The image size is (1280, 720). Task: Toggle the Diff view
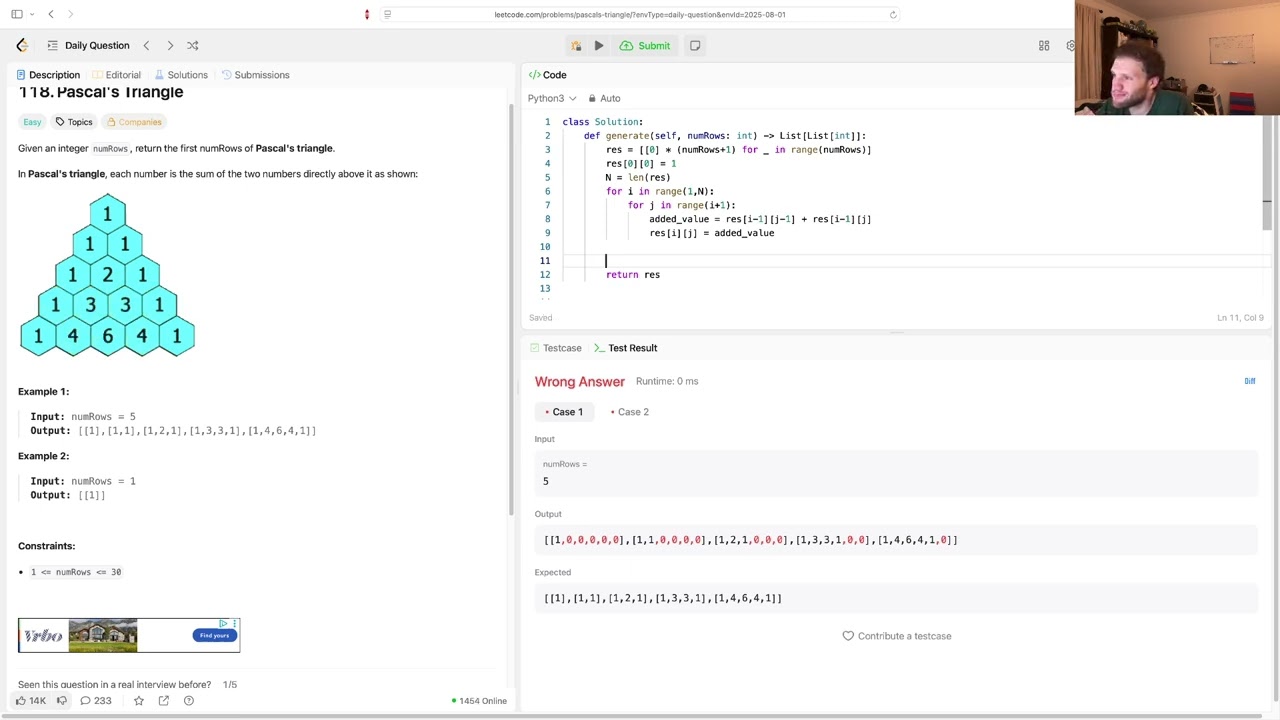click(x=1249, y=381)
